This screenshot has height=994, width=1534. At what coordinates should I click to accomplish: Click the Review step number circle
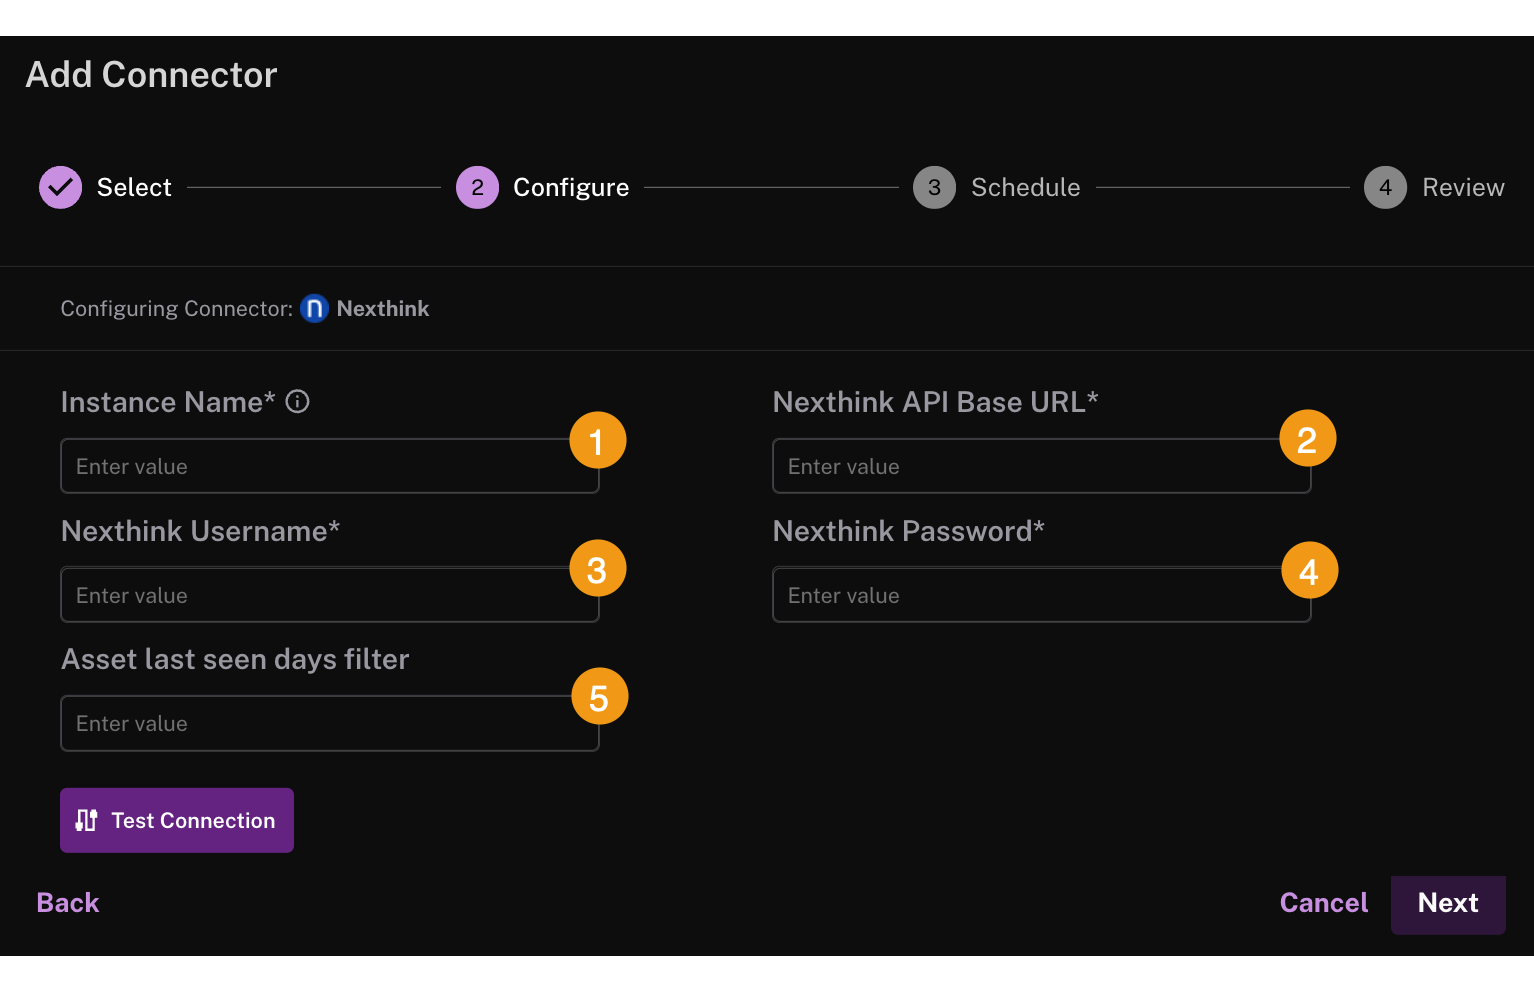tap(1385, 187)
